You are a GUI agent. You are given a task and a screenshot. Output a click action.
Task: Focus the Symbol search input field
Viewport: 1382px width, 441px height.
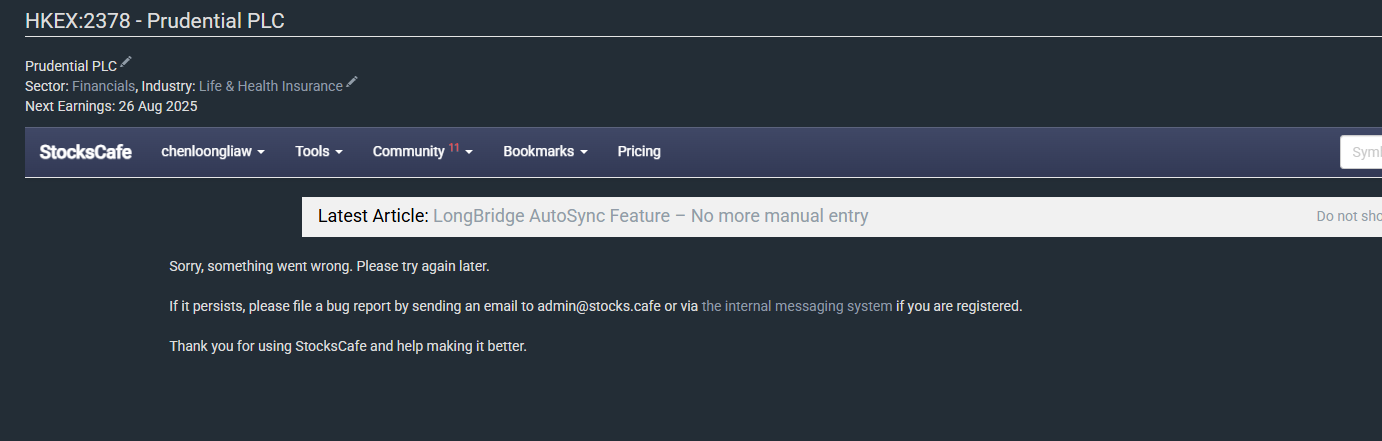pyautogui.click(x=1361, y=152)
